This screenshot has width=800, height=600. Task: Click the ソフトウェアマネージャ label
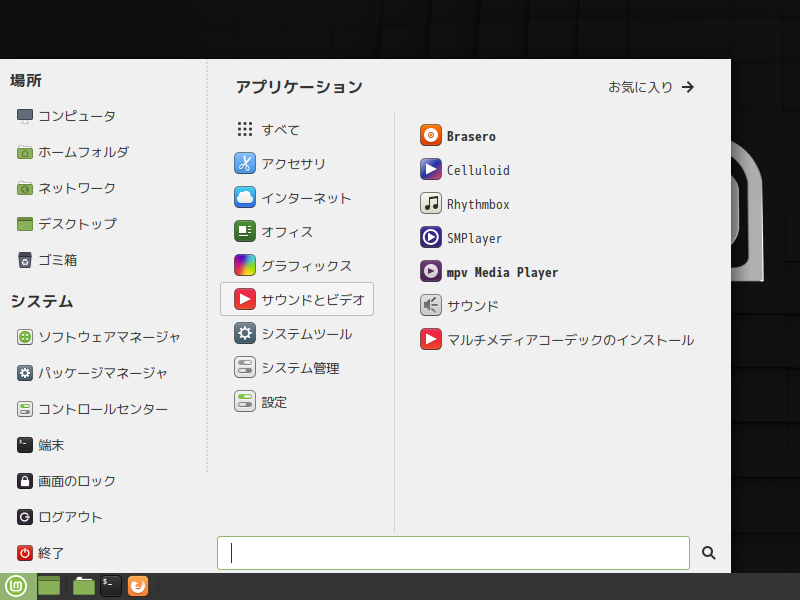click(x=109, y=337)
